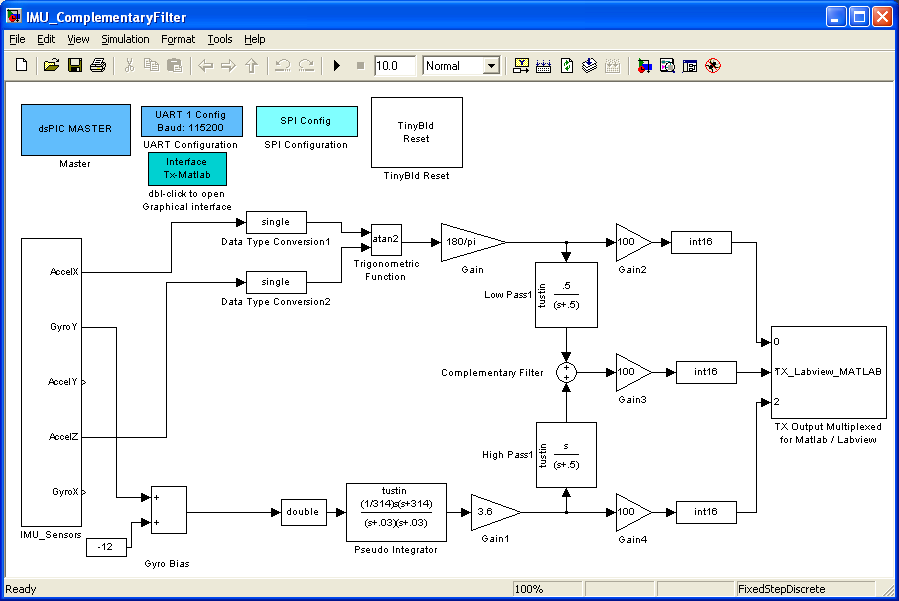Open the Library Browser icon

[644, 65]
